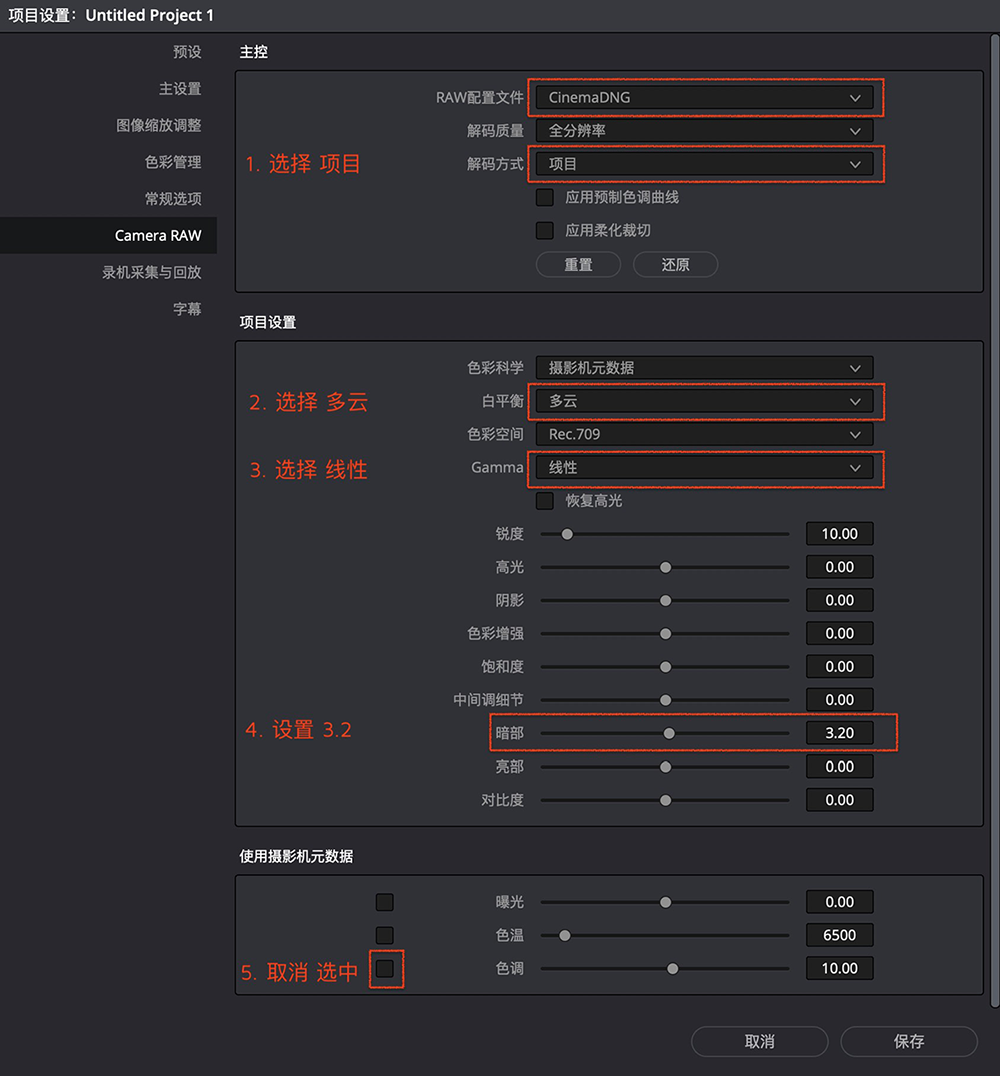1000x1076 pixels.
Task: Open the 色彩空间 dropdown set to Rec.709
Action: click(x=705, y=434)
